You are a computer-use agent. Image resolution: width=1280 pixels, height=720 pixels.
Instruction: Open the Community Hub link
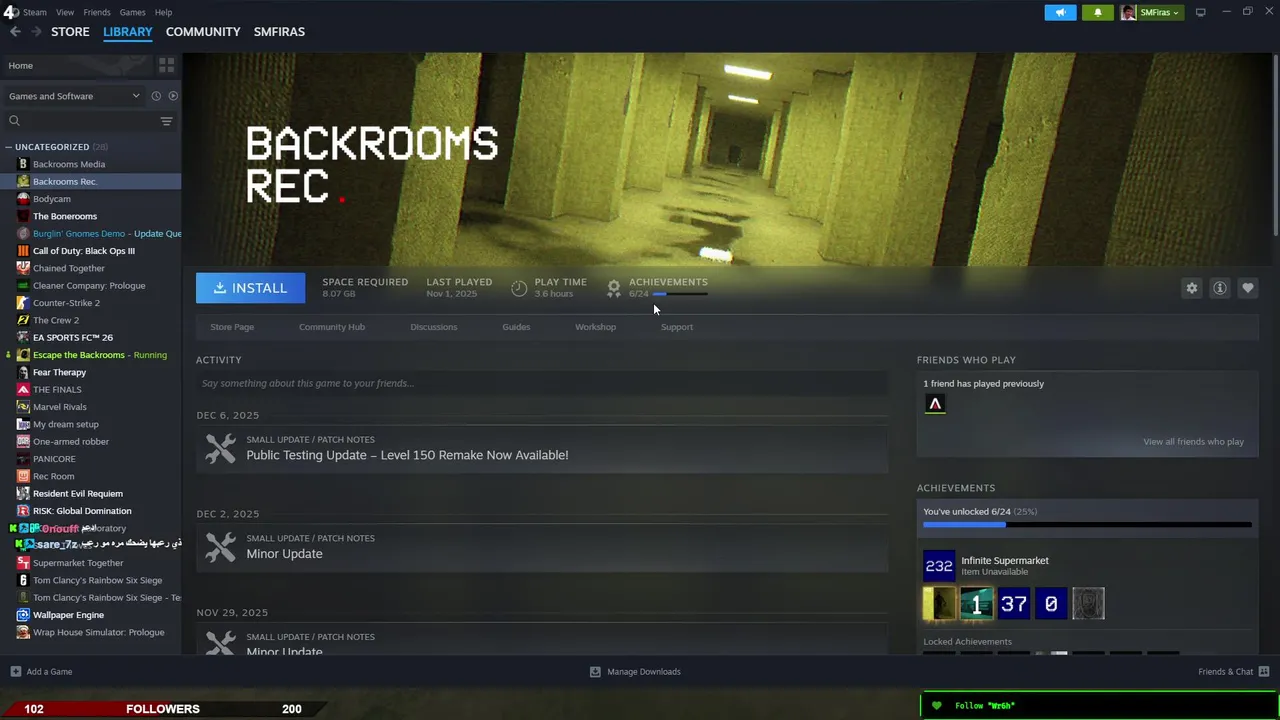(x=332, y=327)
